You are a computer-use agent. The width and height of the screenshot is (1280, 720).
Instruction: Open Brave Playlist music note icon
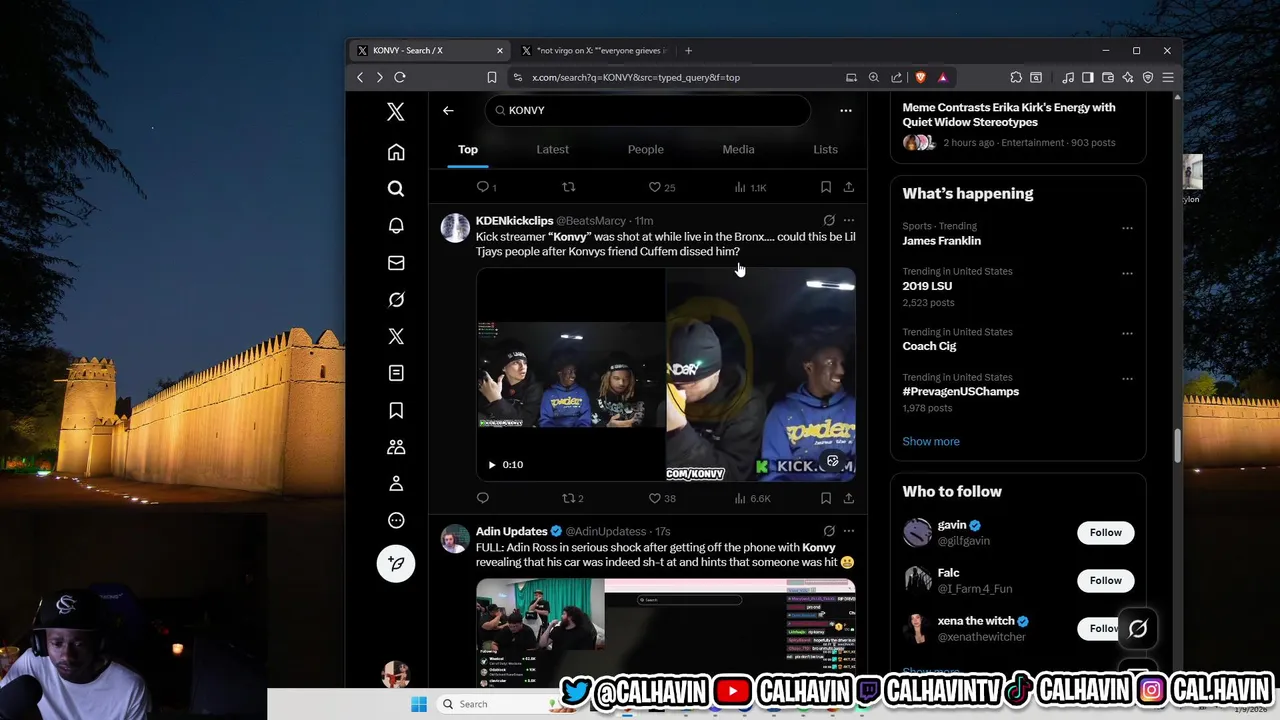(1068, 77)
